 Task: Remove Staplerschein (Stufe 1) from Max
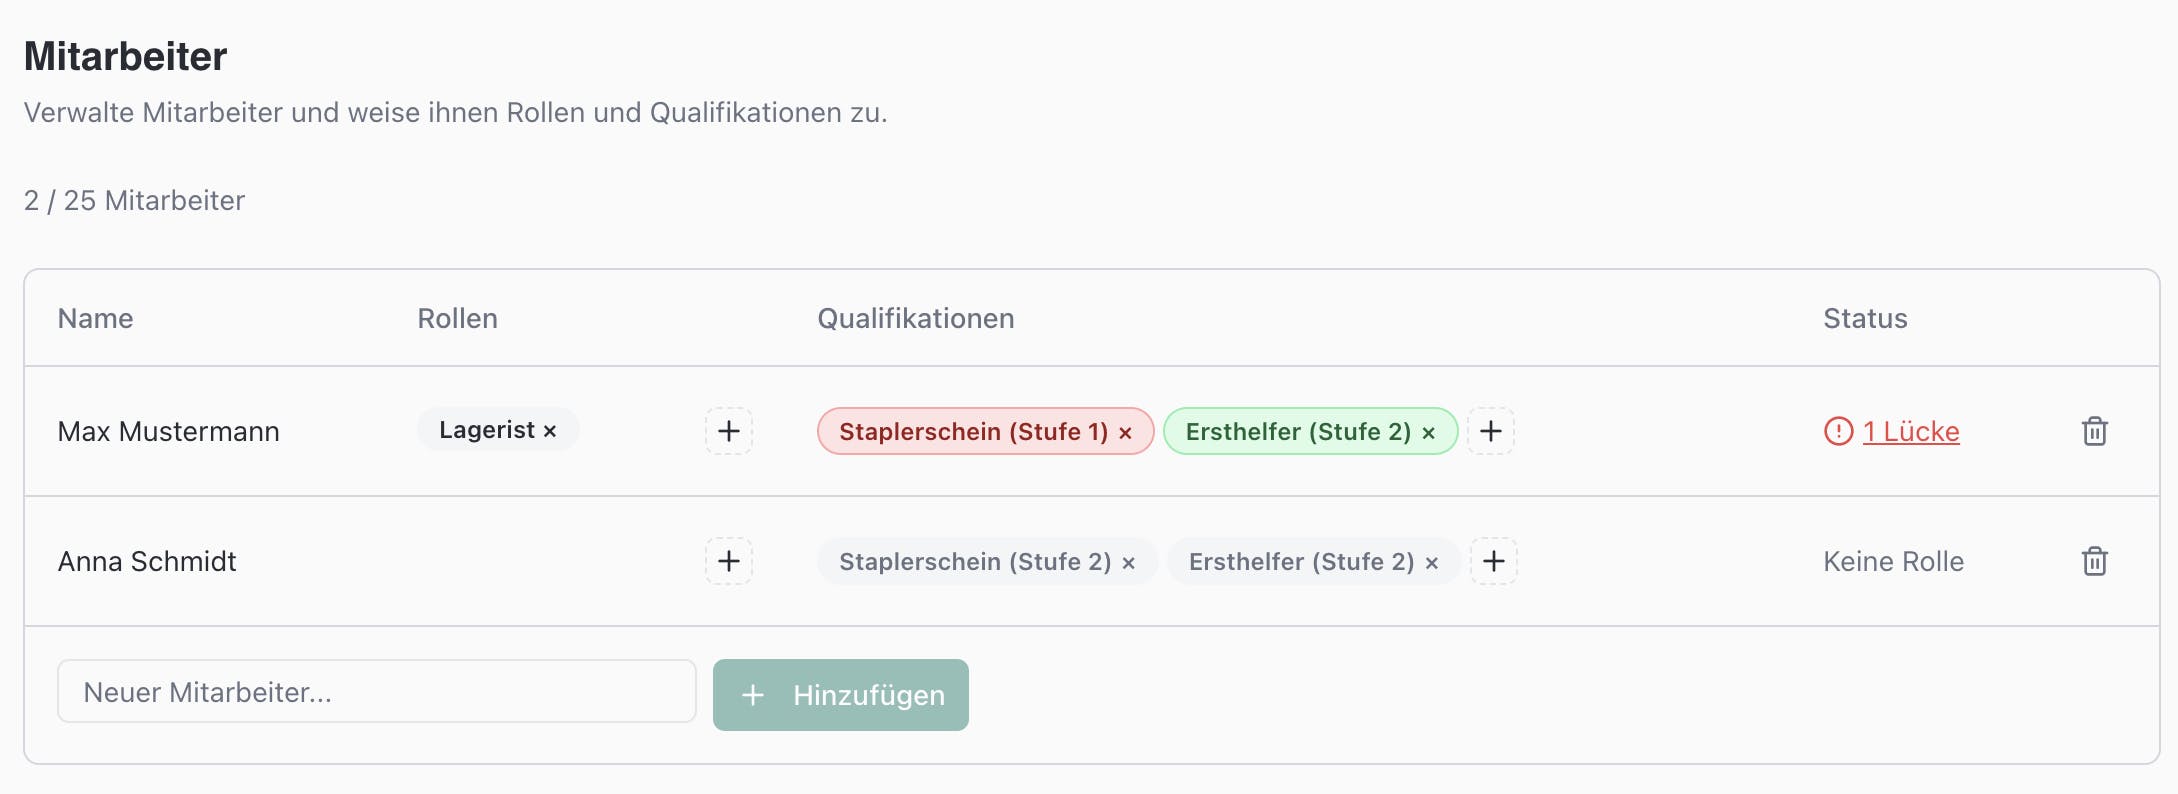[1125, 433]
